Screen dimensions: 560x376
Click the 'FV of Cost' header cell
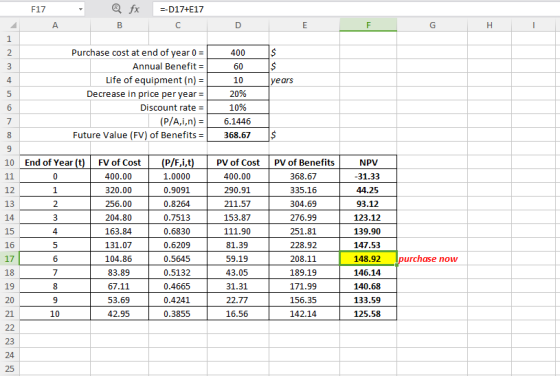pos(119,162)
